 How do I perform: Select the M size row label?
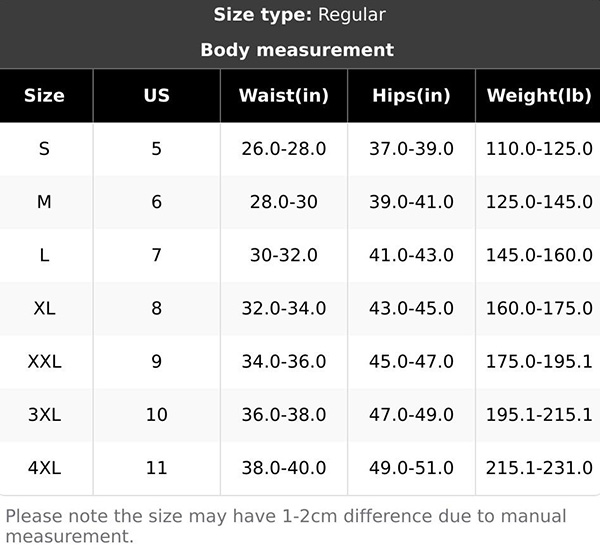44,202
